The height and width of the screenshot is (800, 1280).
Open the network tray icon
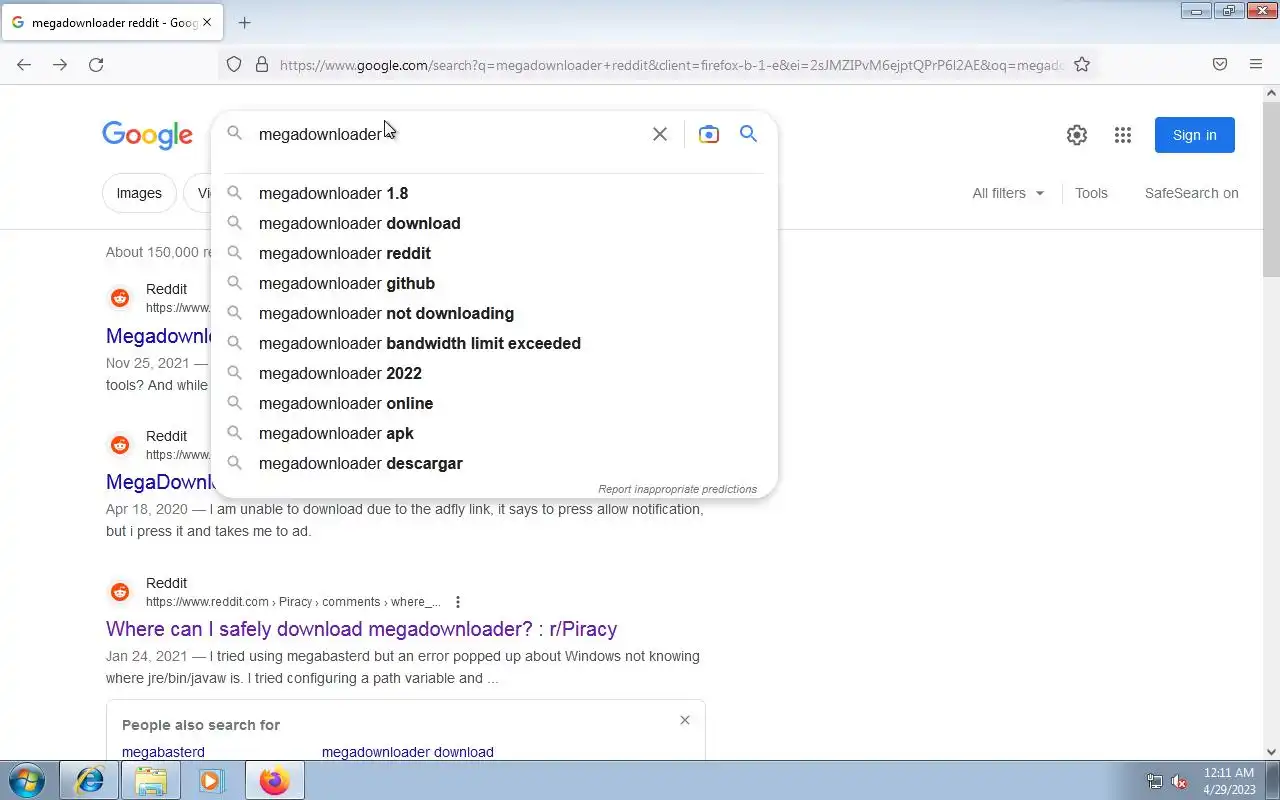click(x=1155, y=781)
